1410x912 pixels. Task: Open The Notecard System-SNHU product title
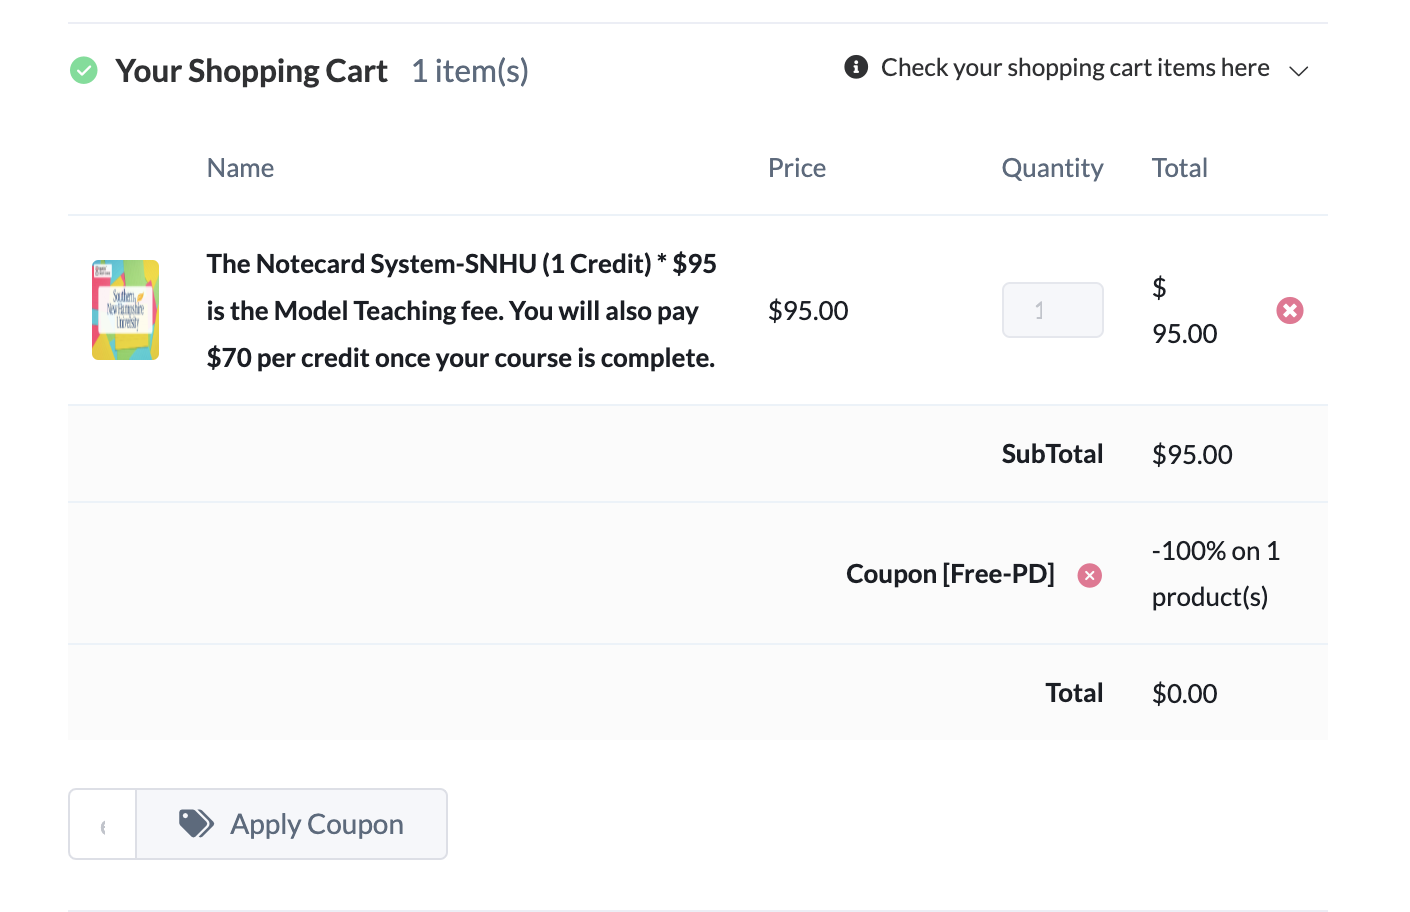point(462,311)
